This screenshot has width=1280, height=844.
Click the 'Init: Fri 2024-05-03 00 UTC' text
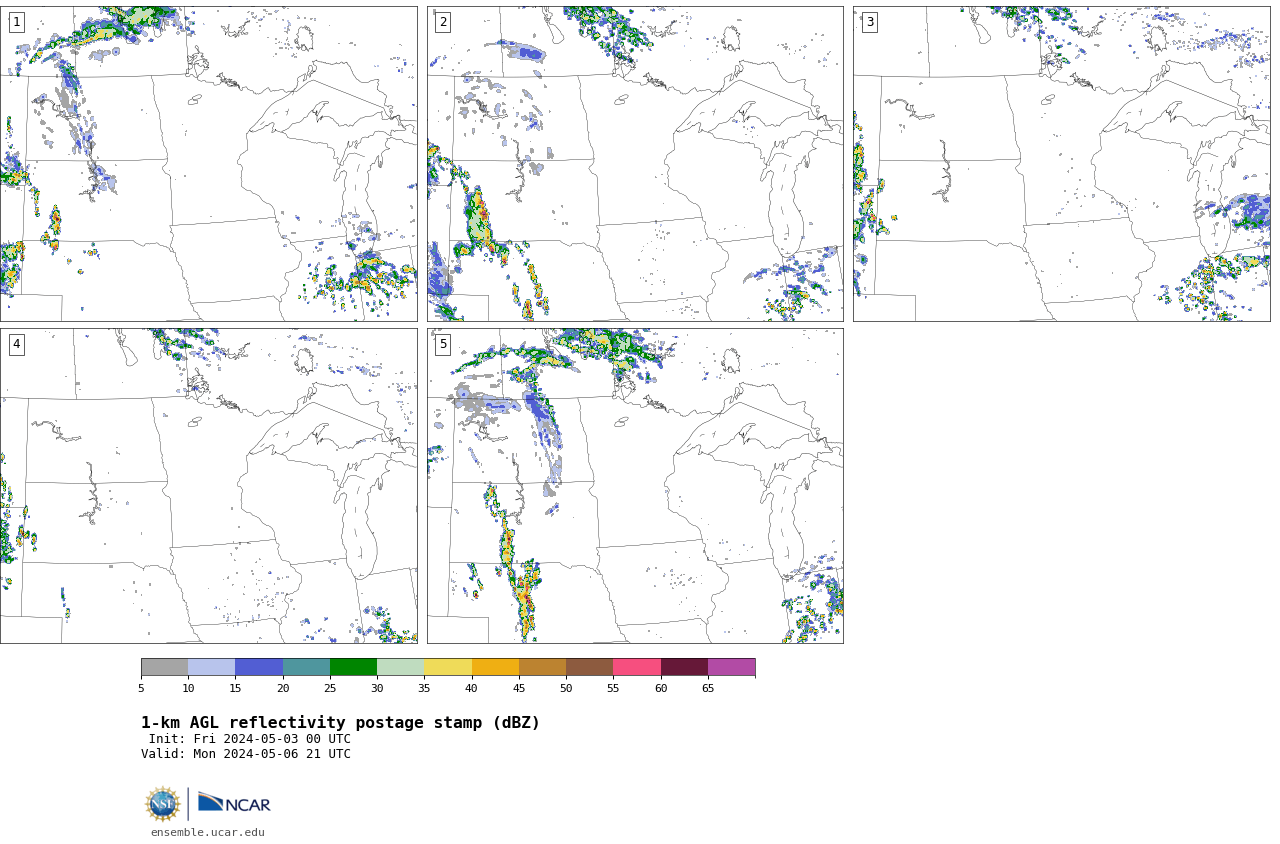(250, 739)
